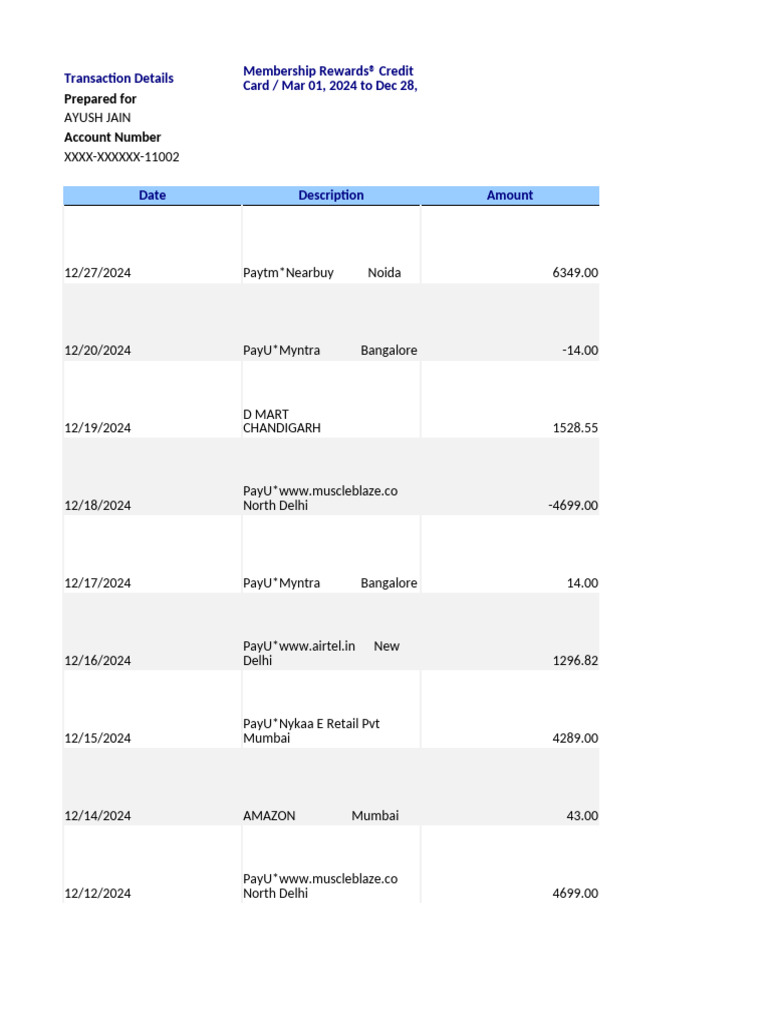This screenshot has height=1024, width=768.
Task: Click the Paytm*Nearbuy Noida description
Action: click(322, 273)
